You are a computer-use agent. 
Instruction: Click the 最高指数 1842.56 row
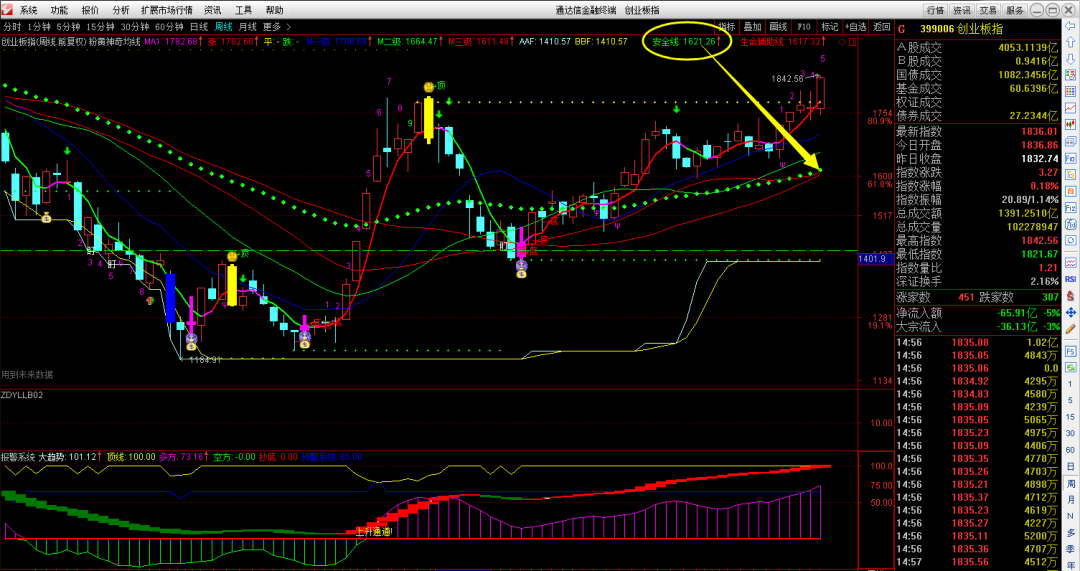point(978,240)
